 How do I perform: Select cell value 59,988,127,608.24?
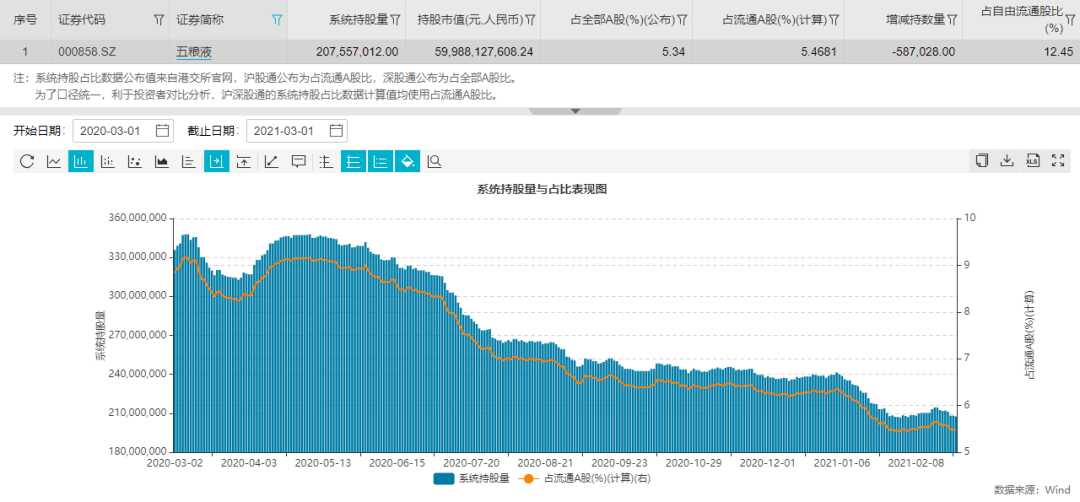(x=484, y=52)
